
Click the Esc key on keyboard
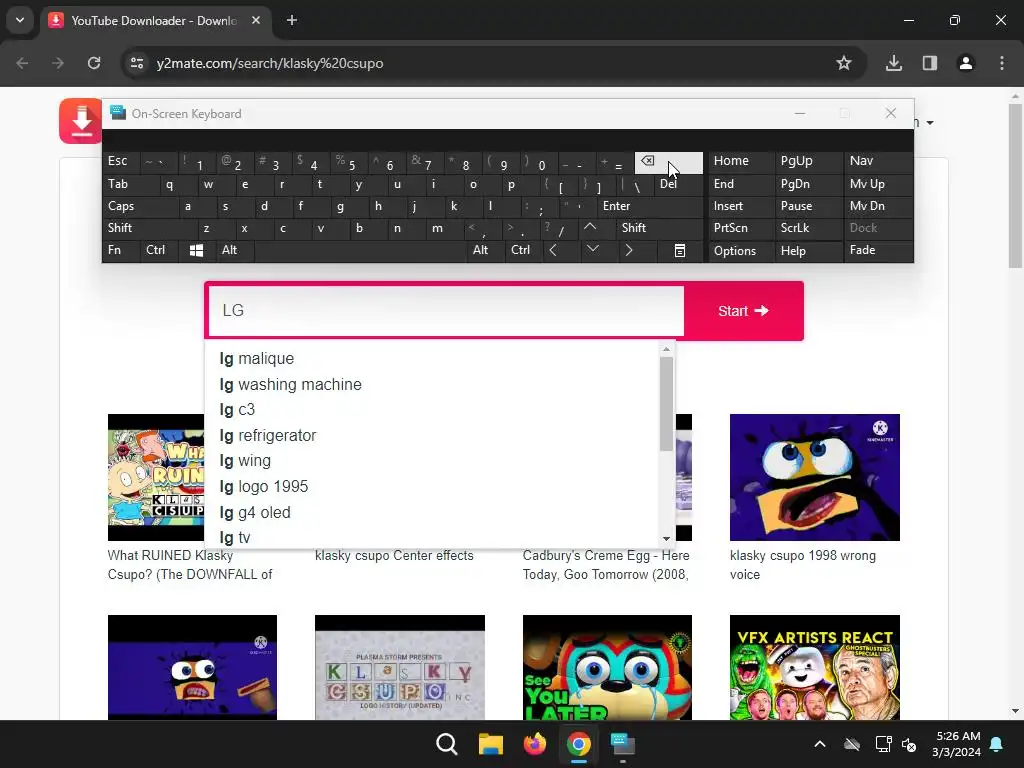click(121, 161)
